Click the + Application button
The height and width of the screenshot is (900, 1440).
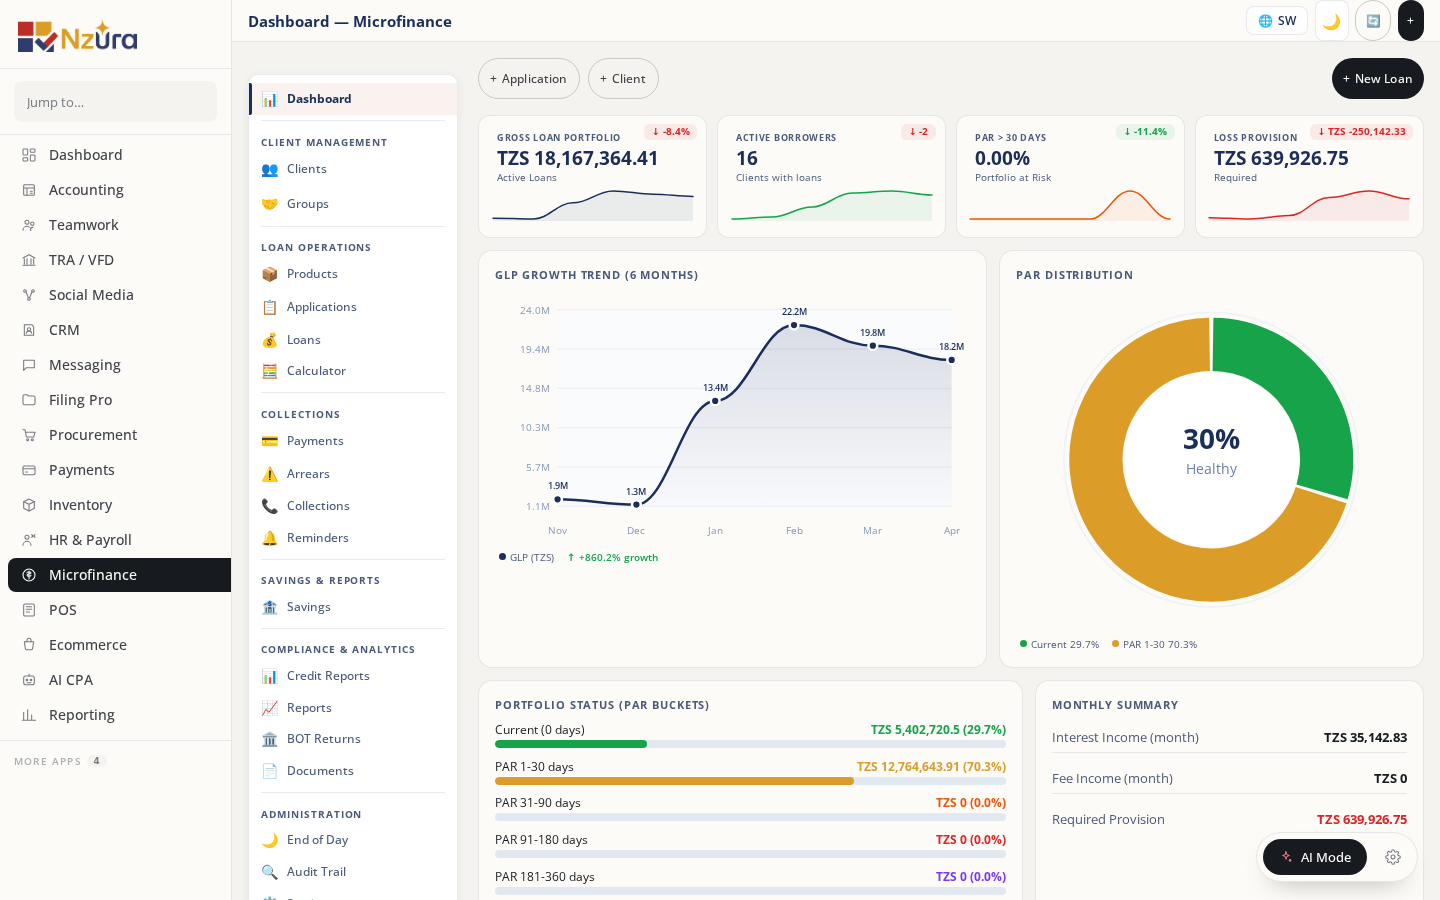pos(529,79)
